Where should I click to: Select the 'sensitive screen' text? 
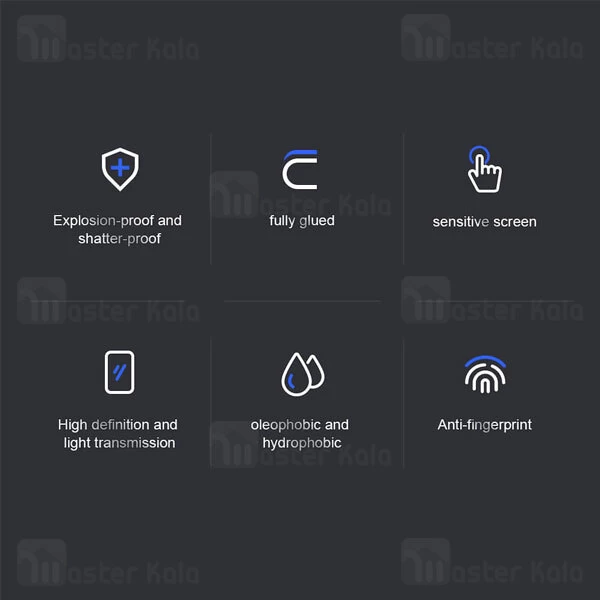[x=484, y=222]
